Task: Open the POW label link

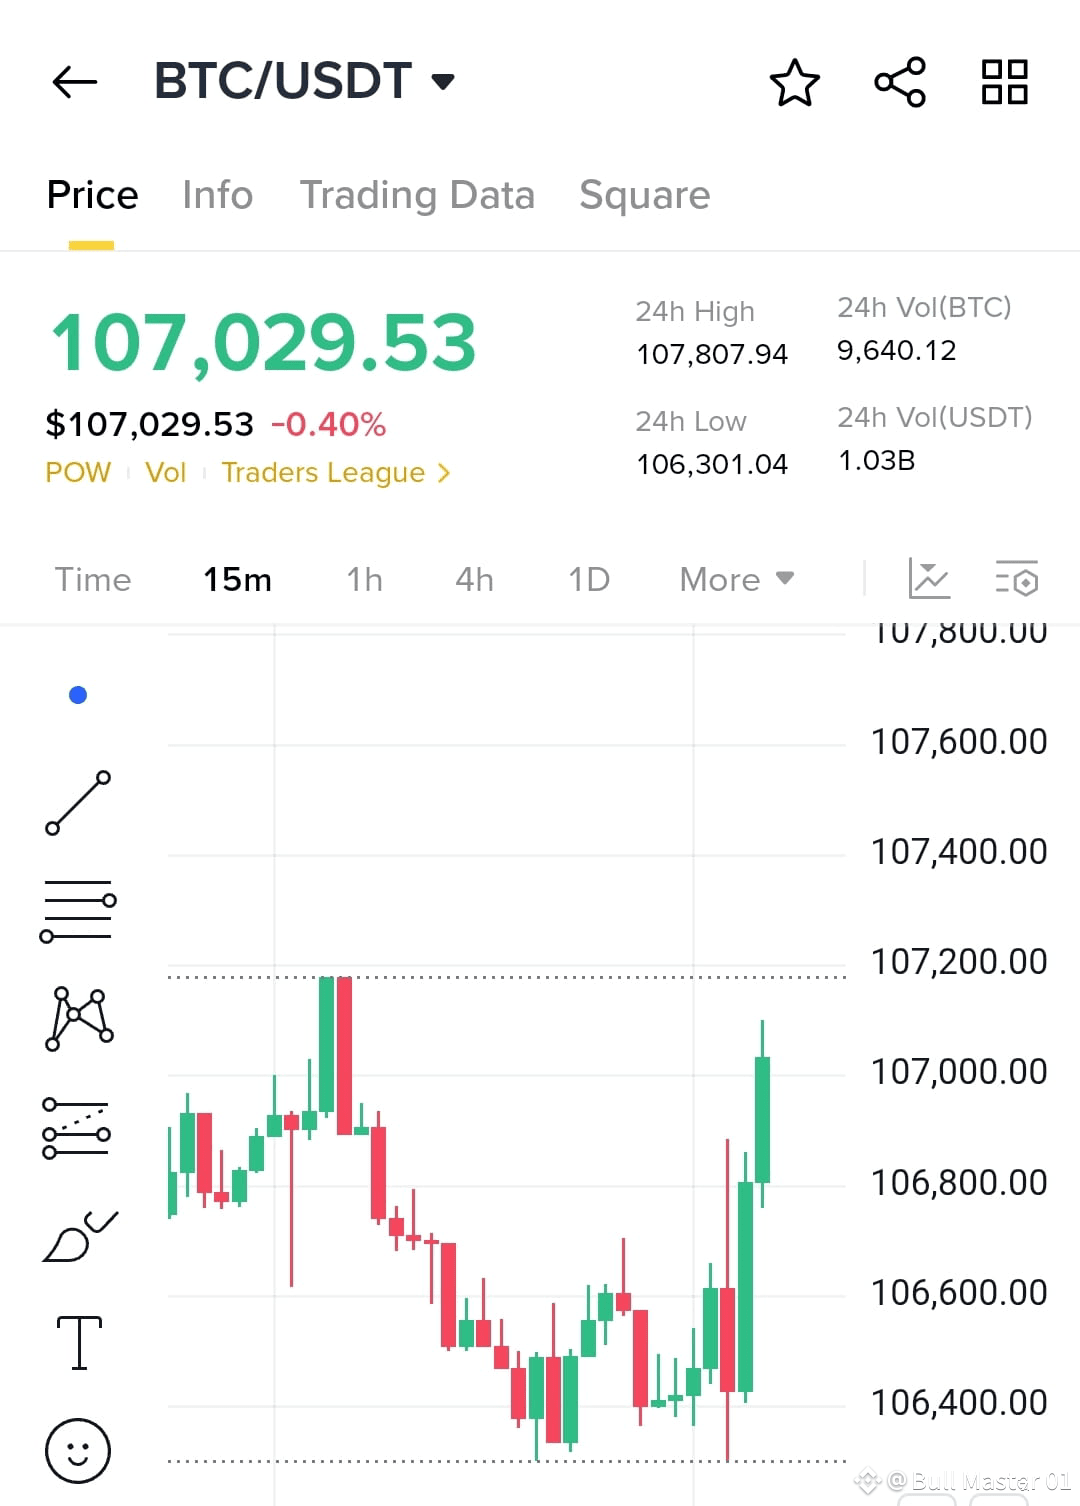Action: point(78,472)
